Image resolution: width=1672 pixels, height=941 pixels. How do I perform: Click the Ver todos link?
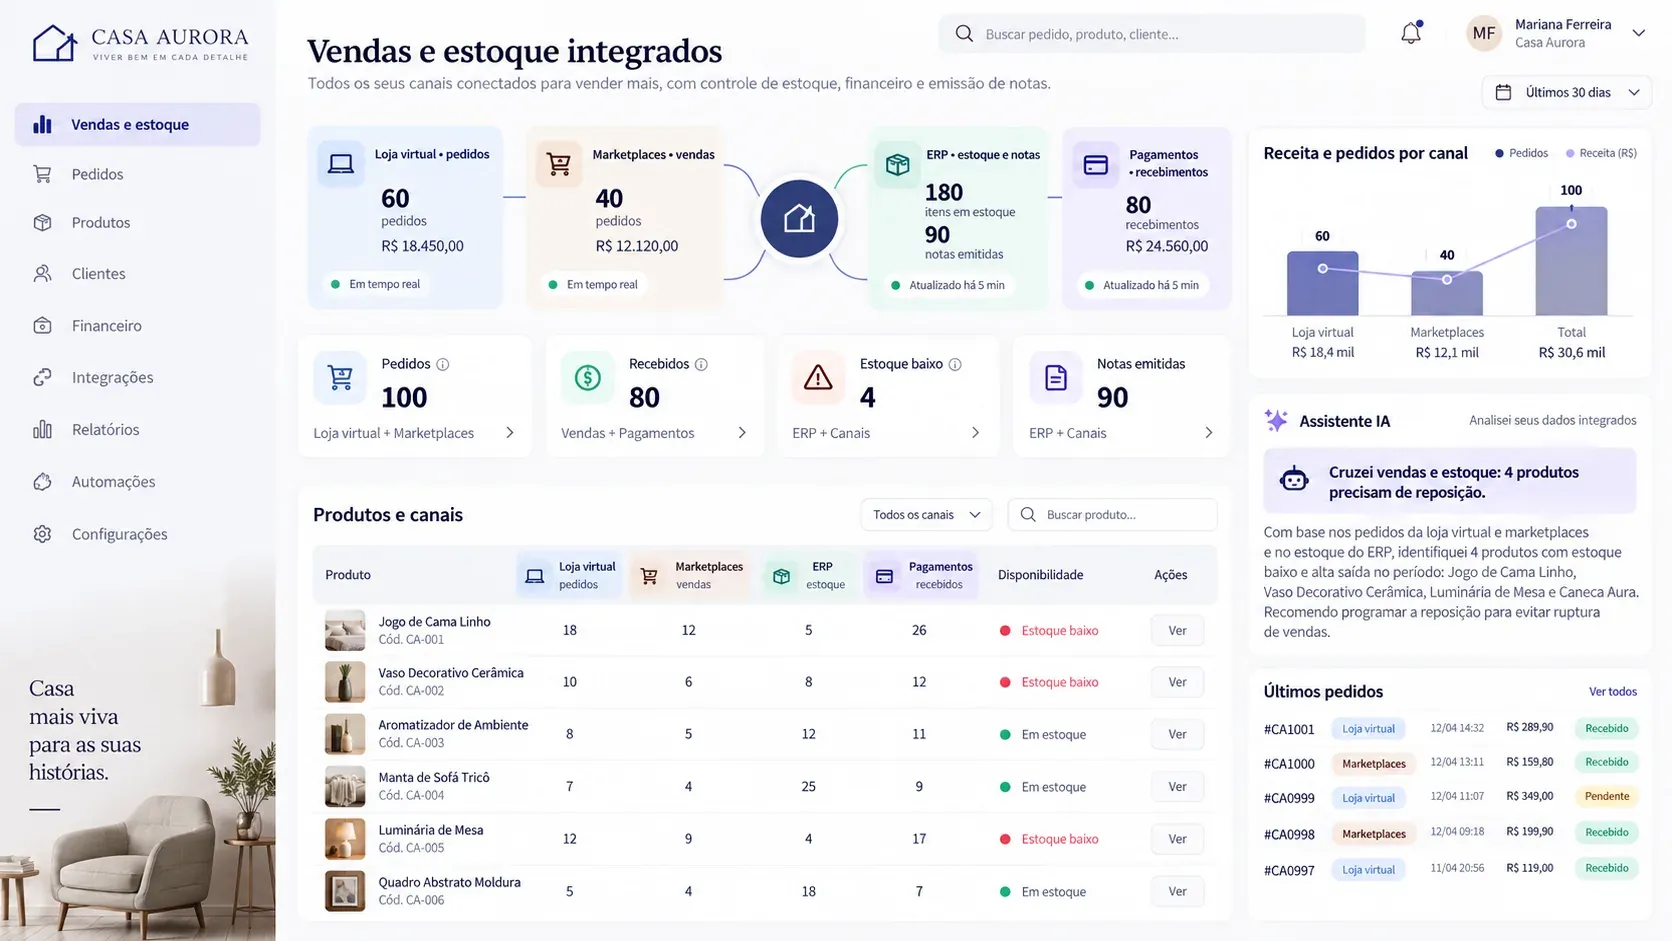coord(1613,692)
